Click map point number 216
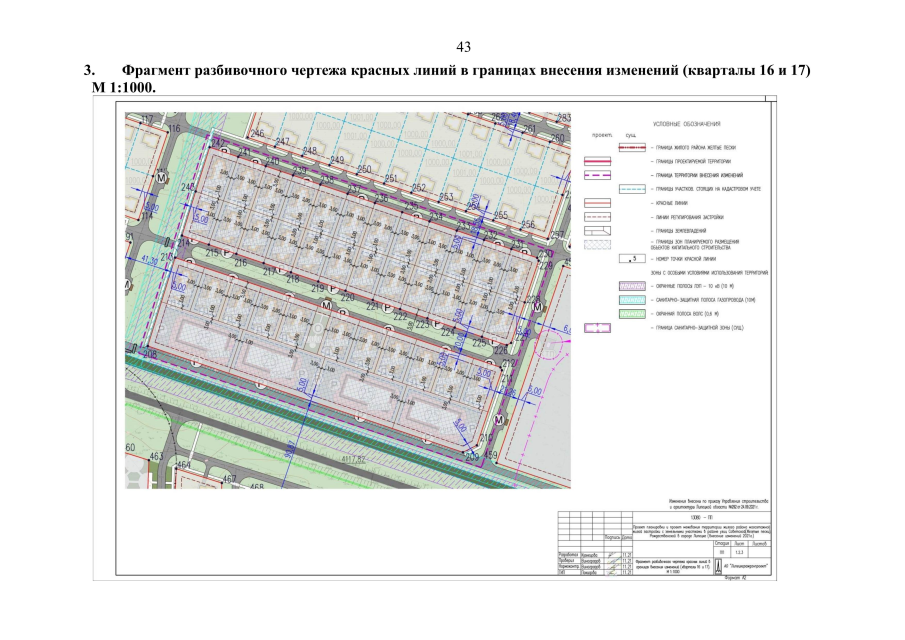This screenshot has width=905, height=640. tap(240, 263)
